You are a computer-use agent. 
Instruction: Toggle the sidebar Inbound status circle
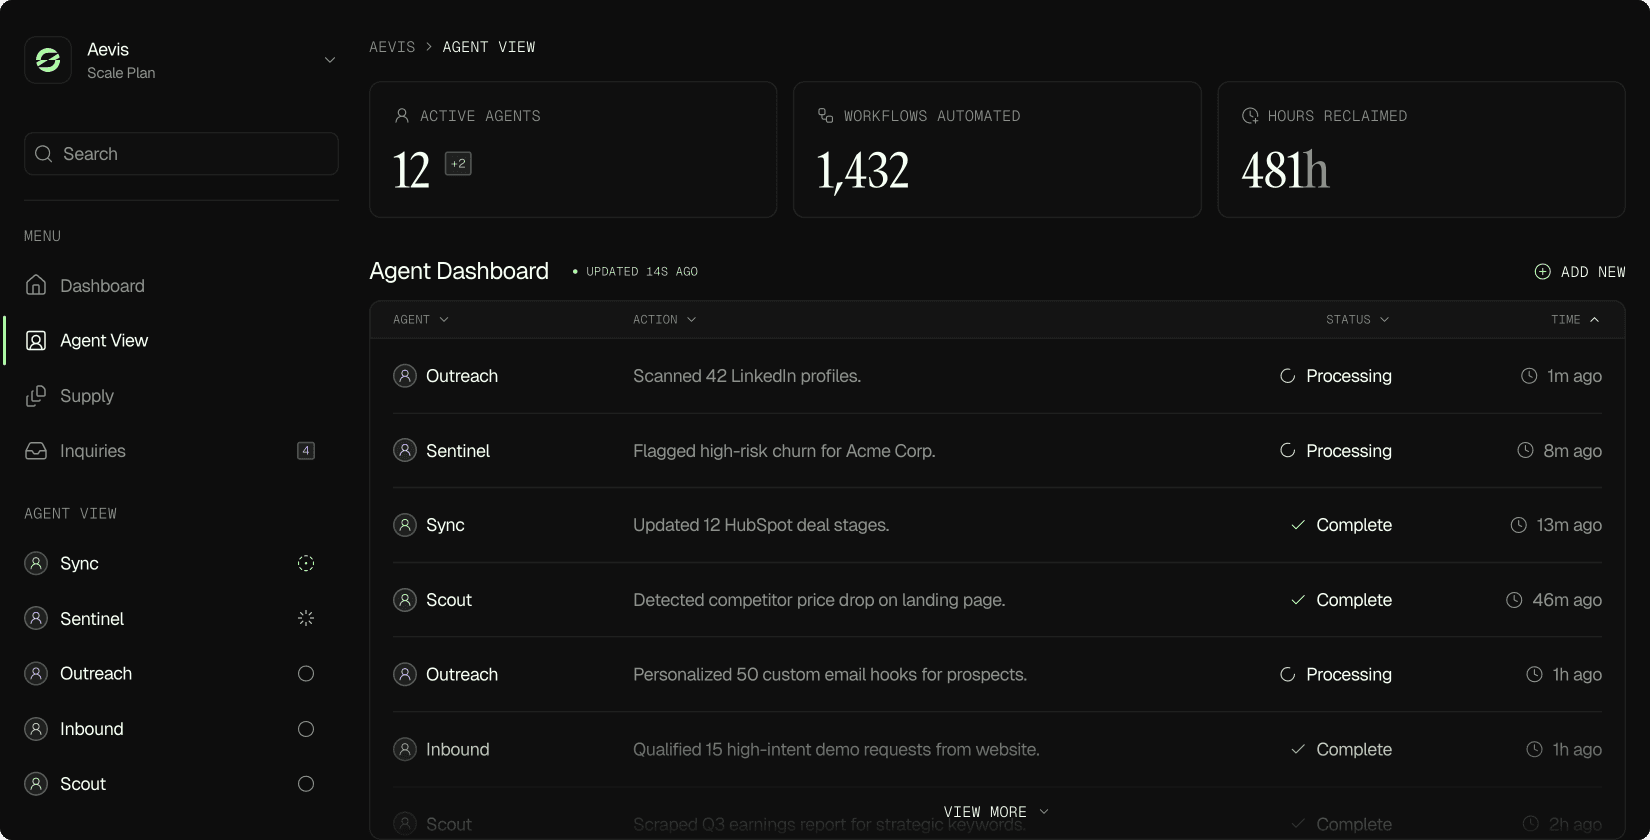306,729
